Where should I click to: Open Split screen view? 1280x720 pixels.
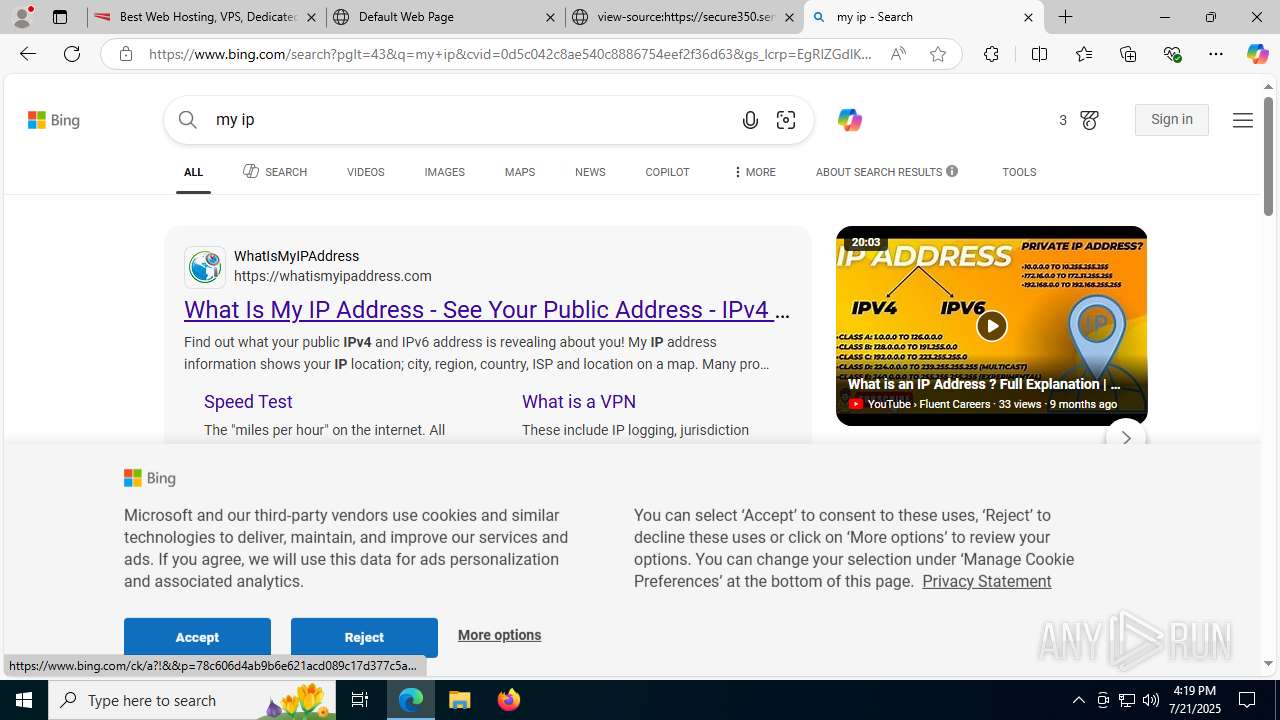click(x=1039, y=54)
